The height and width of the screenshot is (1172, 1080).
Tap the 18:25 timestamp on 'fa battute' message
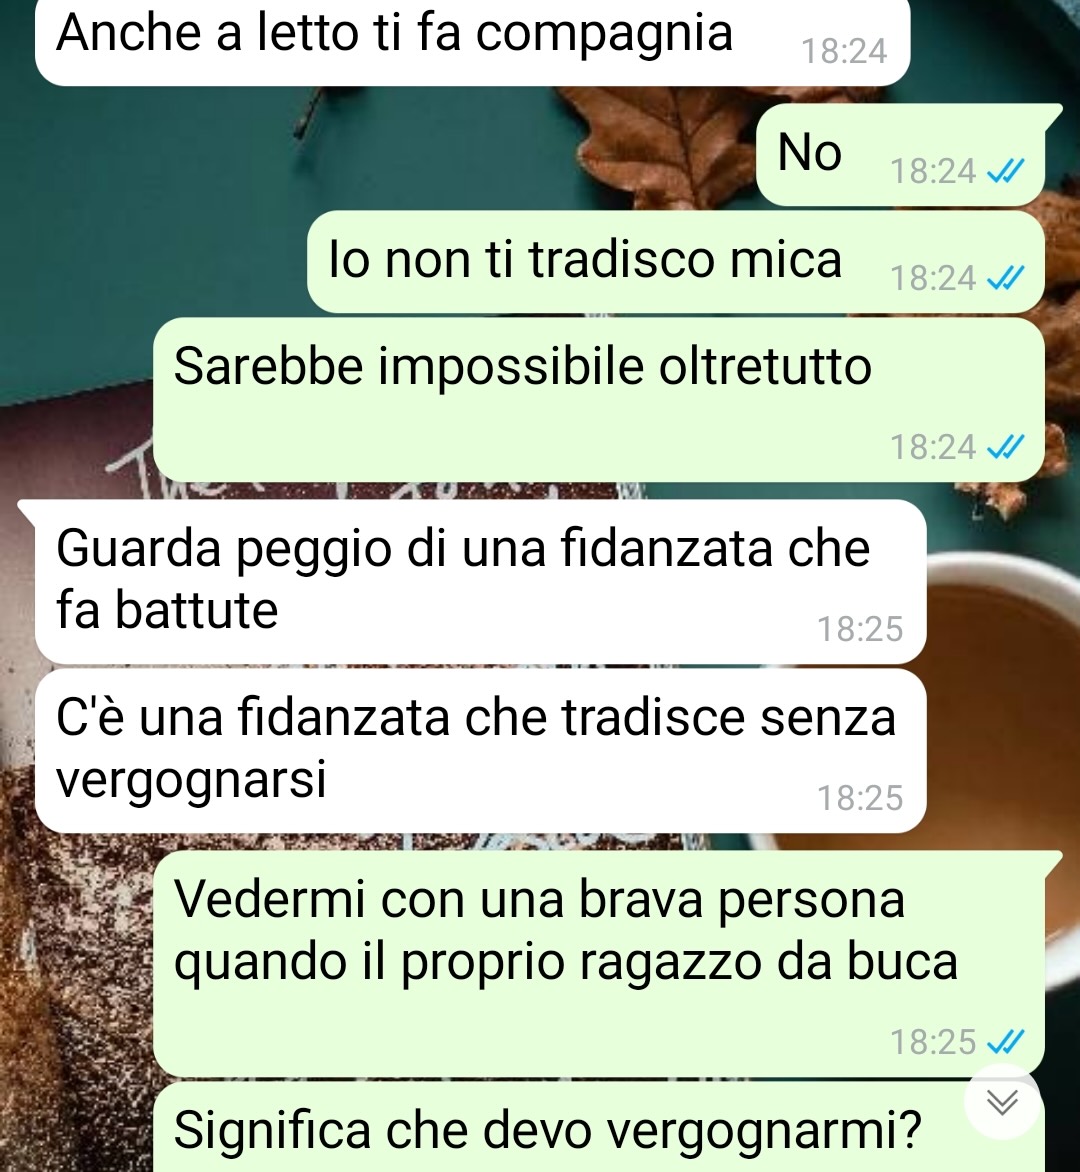(860, 629)
